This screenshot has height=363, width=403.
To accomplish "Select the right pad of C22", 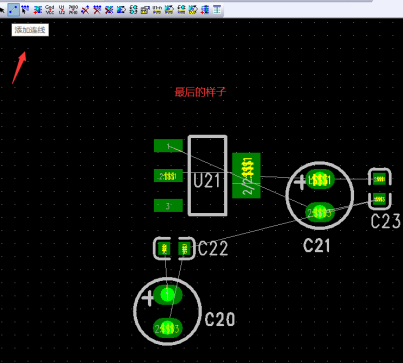I will [184, 249].
